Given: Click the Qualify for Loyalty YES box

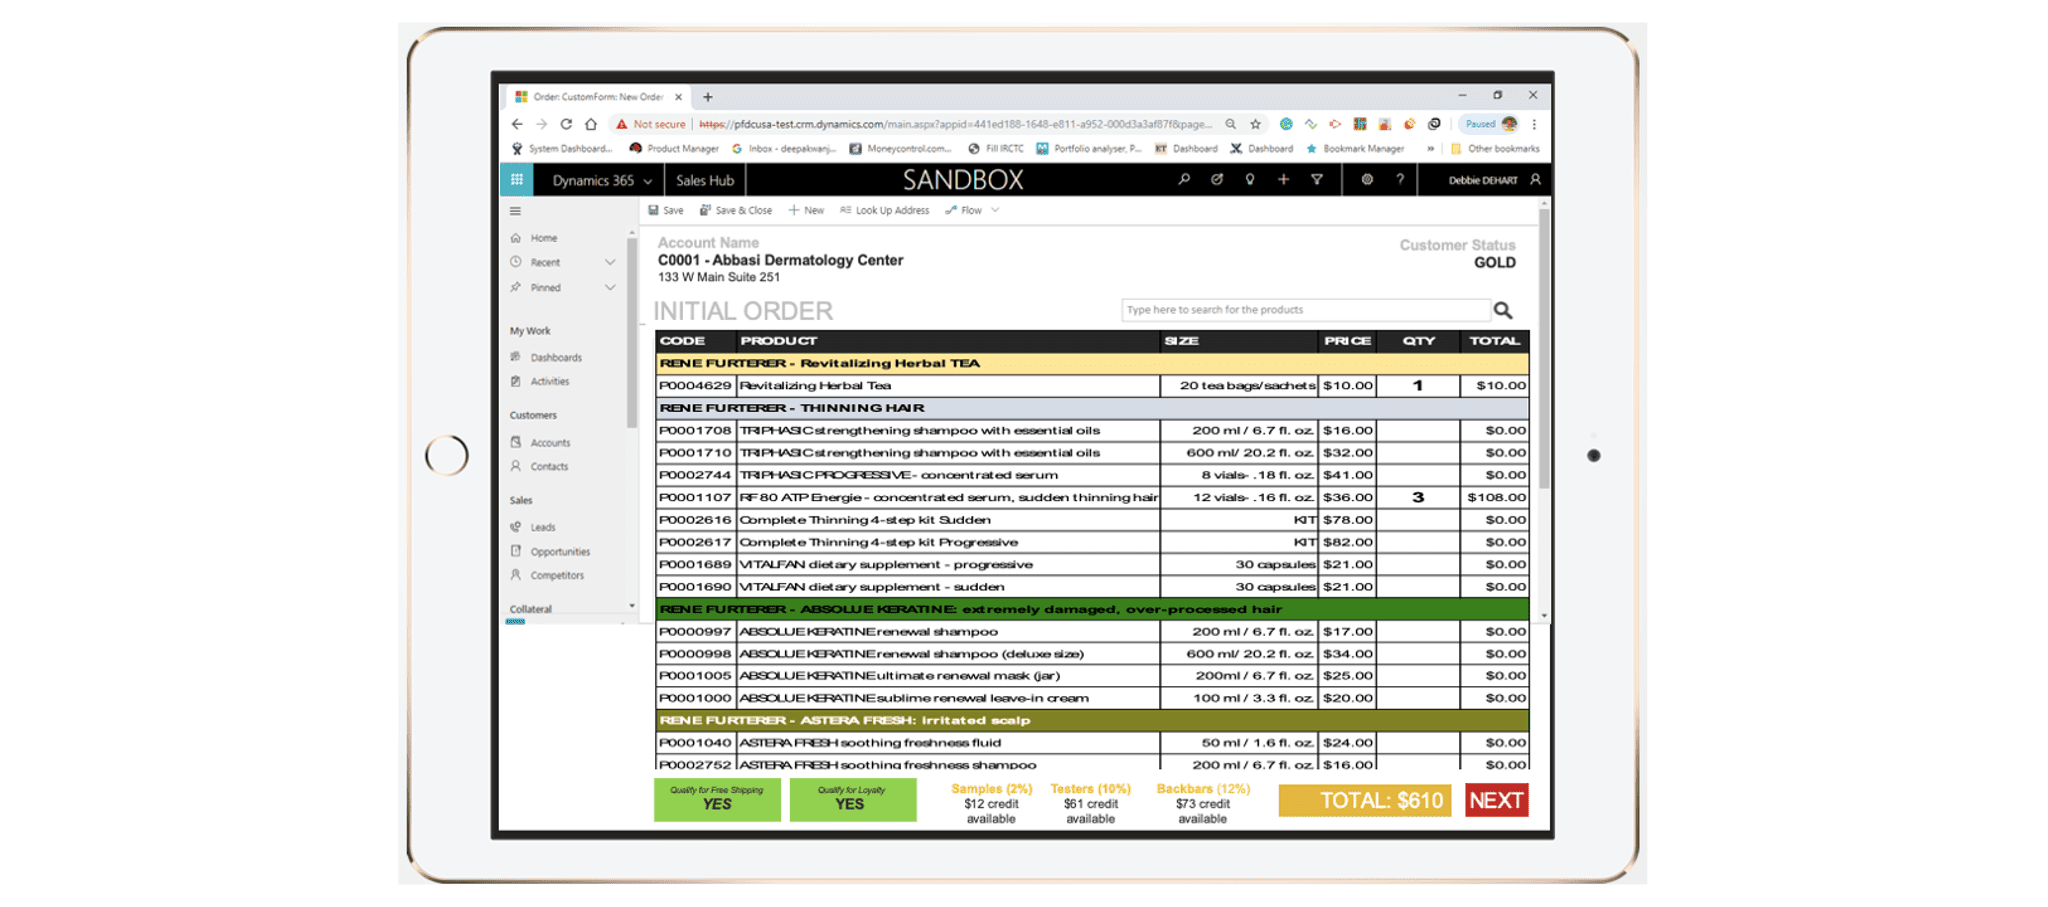Looking at the screenshot, I should coord(852,799).
